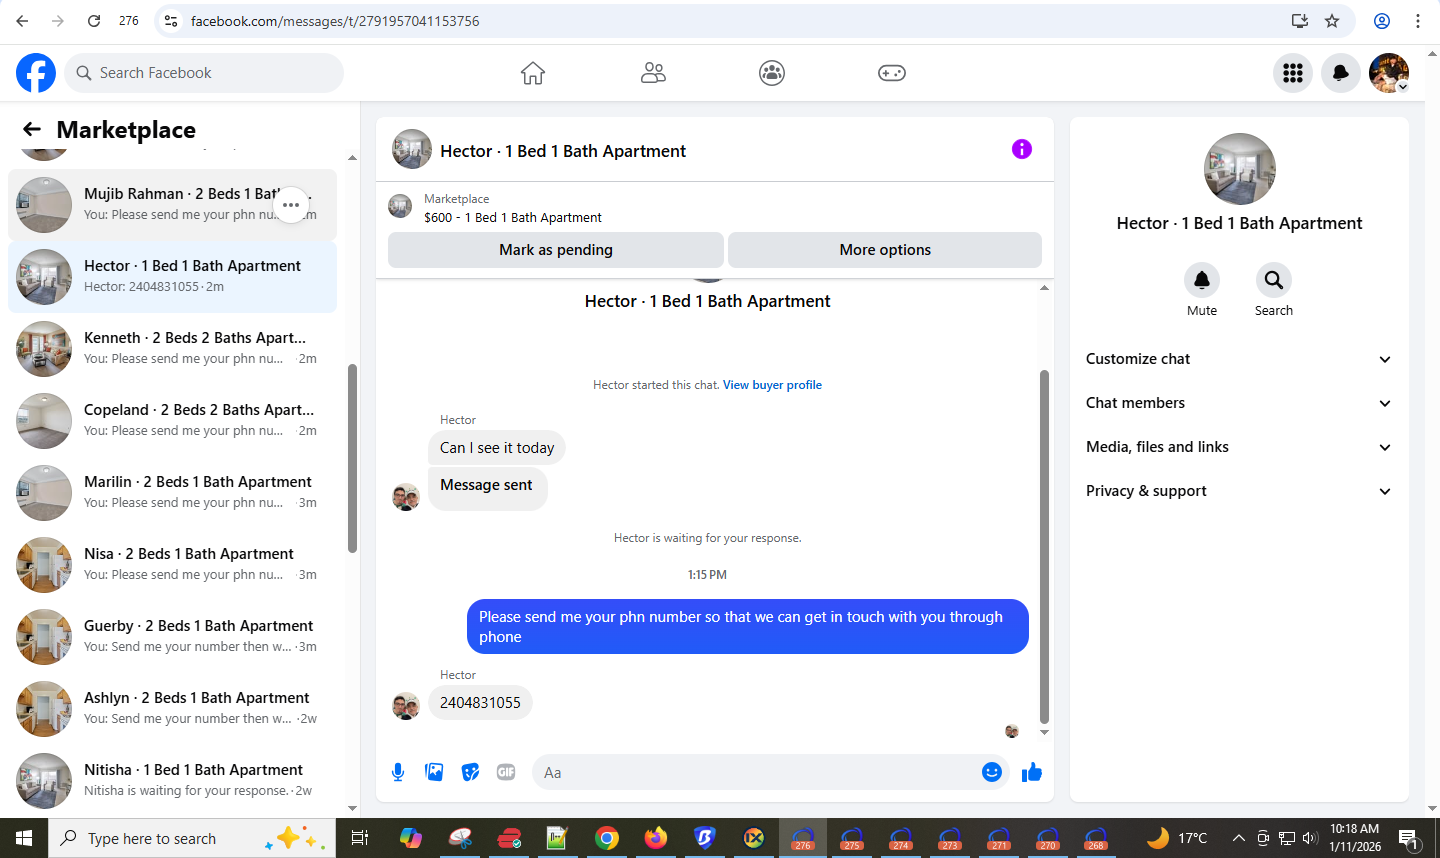Search within the conversation
Image resolution: width=1440 pixels, height=858 pixels.
[x=1274, y=280]
